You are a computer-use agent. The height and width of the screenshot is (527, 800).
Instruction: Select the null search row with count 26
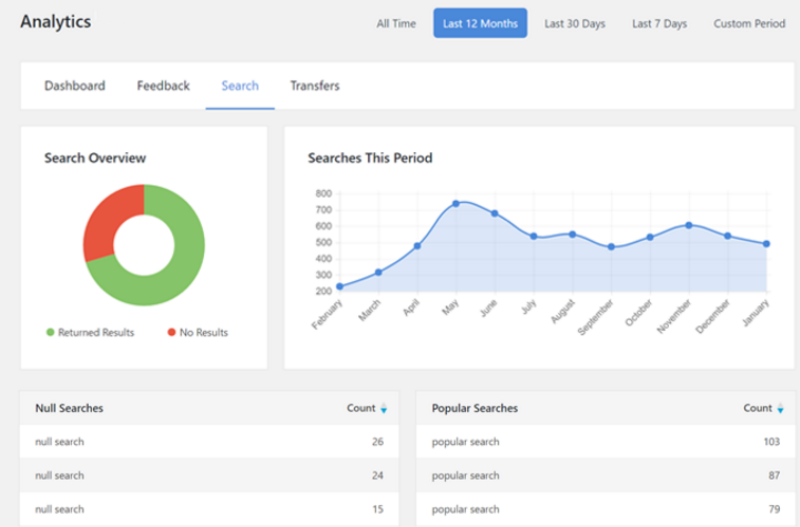coord(209,442)
